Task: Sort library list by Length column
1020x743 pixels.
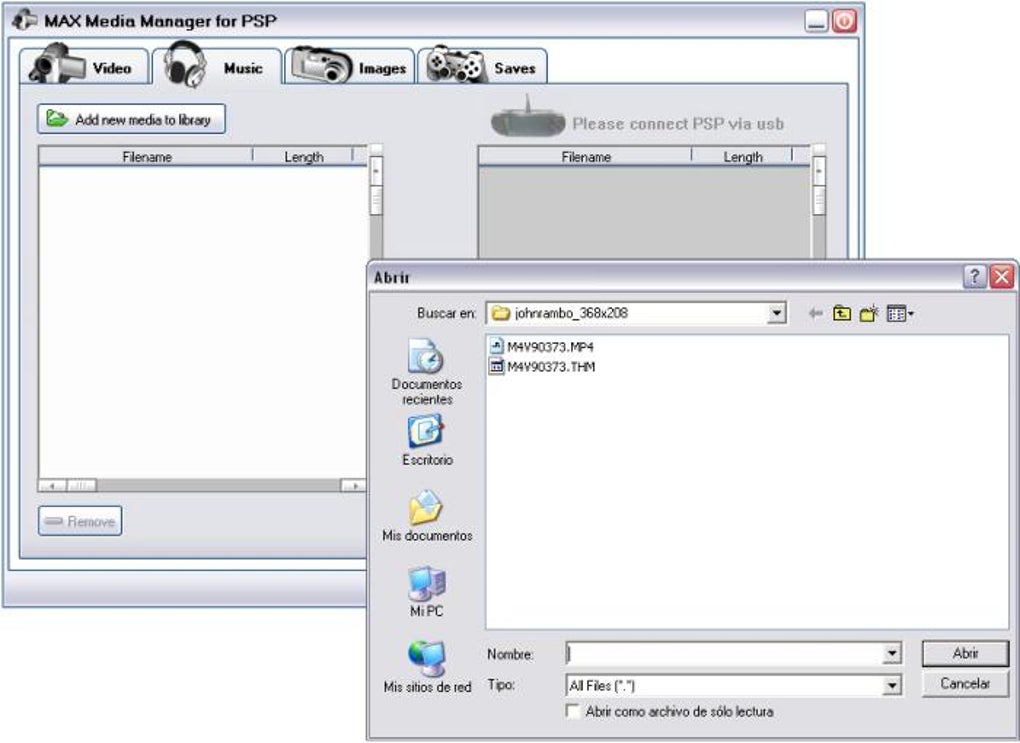Action: 303,157
